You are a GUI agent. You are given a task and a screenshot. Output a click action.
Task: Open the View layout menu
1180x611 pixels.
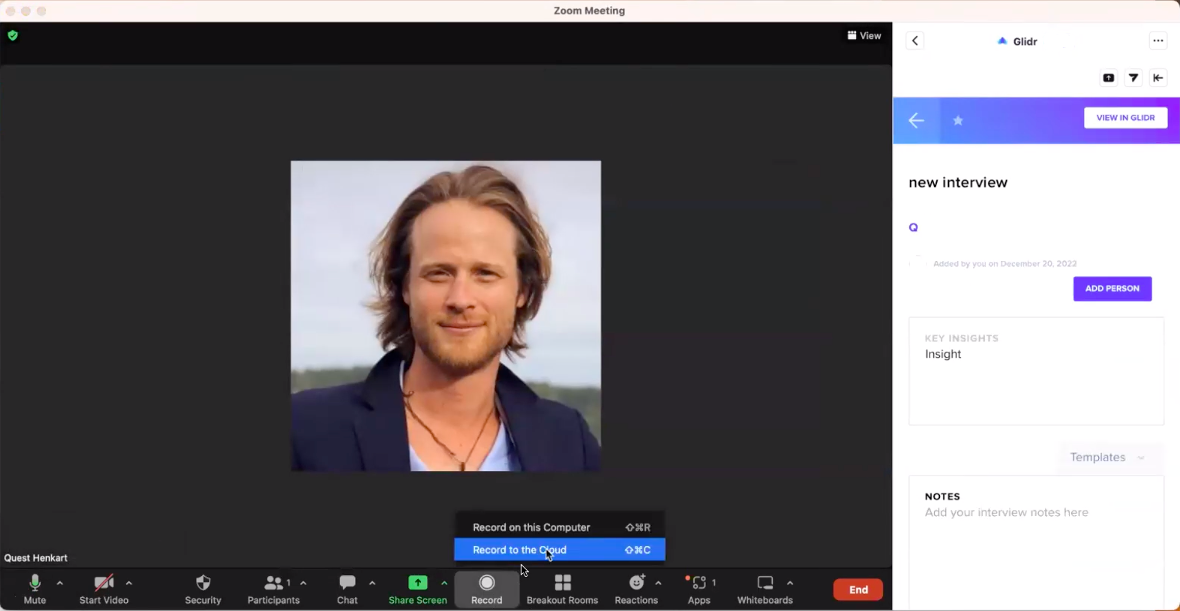864,35
